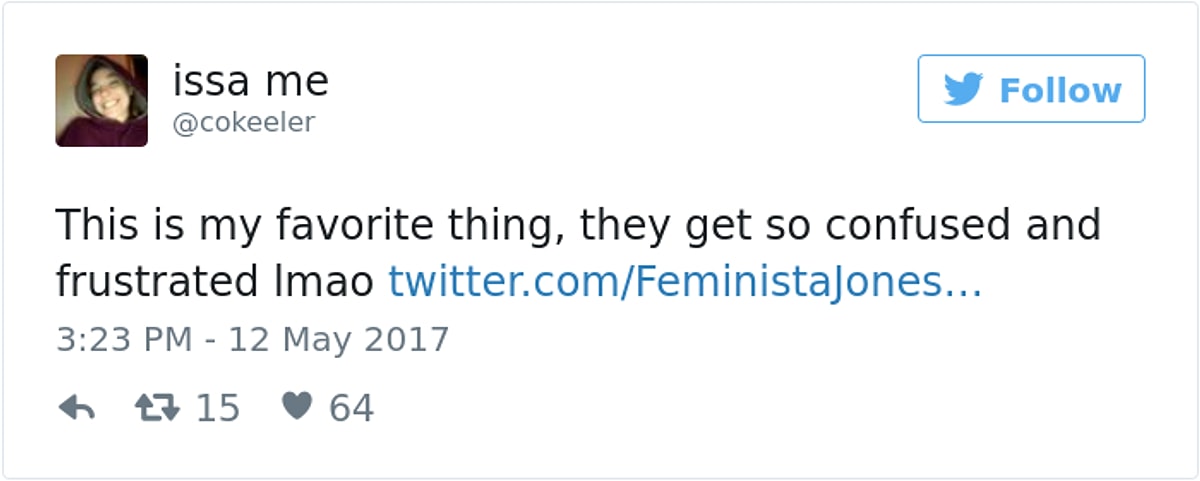Select the '12 May 2017' date
The height and width of the screenshot is (481, 1200).
click(339, 338)
